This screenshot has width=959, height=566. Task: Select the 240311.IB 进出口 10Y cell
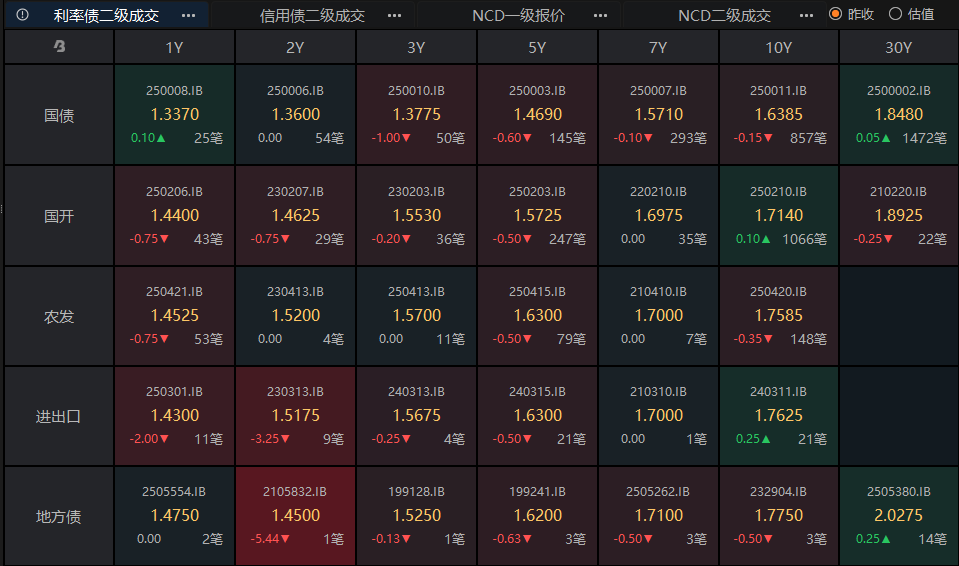[x=779, y=415]
